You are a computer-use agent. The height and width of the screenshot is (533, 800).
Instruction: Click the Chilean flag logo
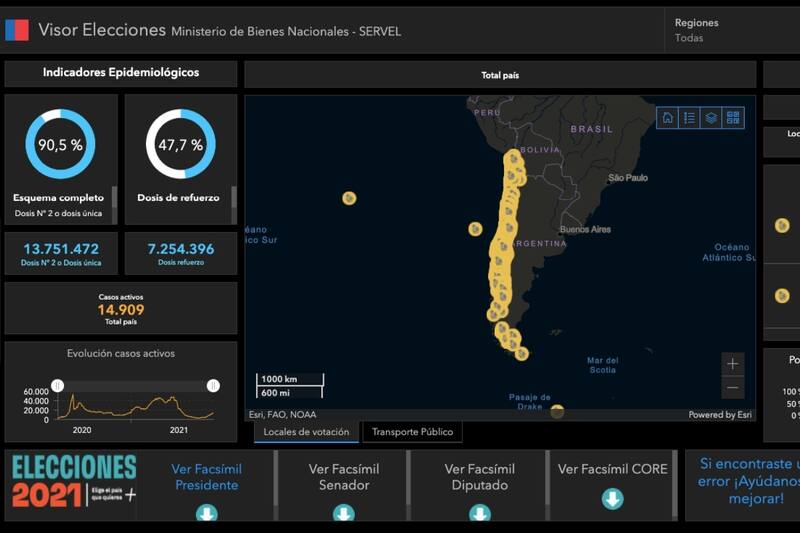point(17,30)
